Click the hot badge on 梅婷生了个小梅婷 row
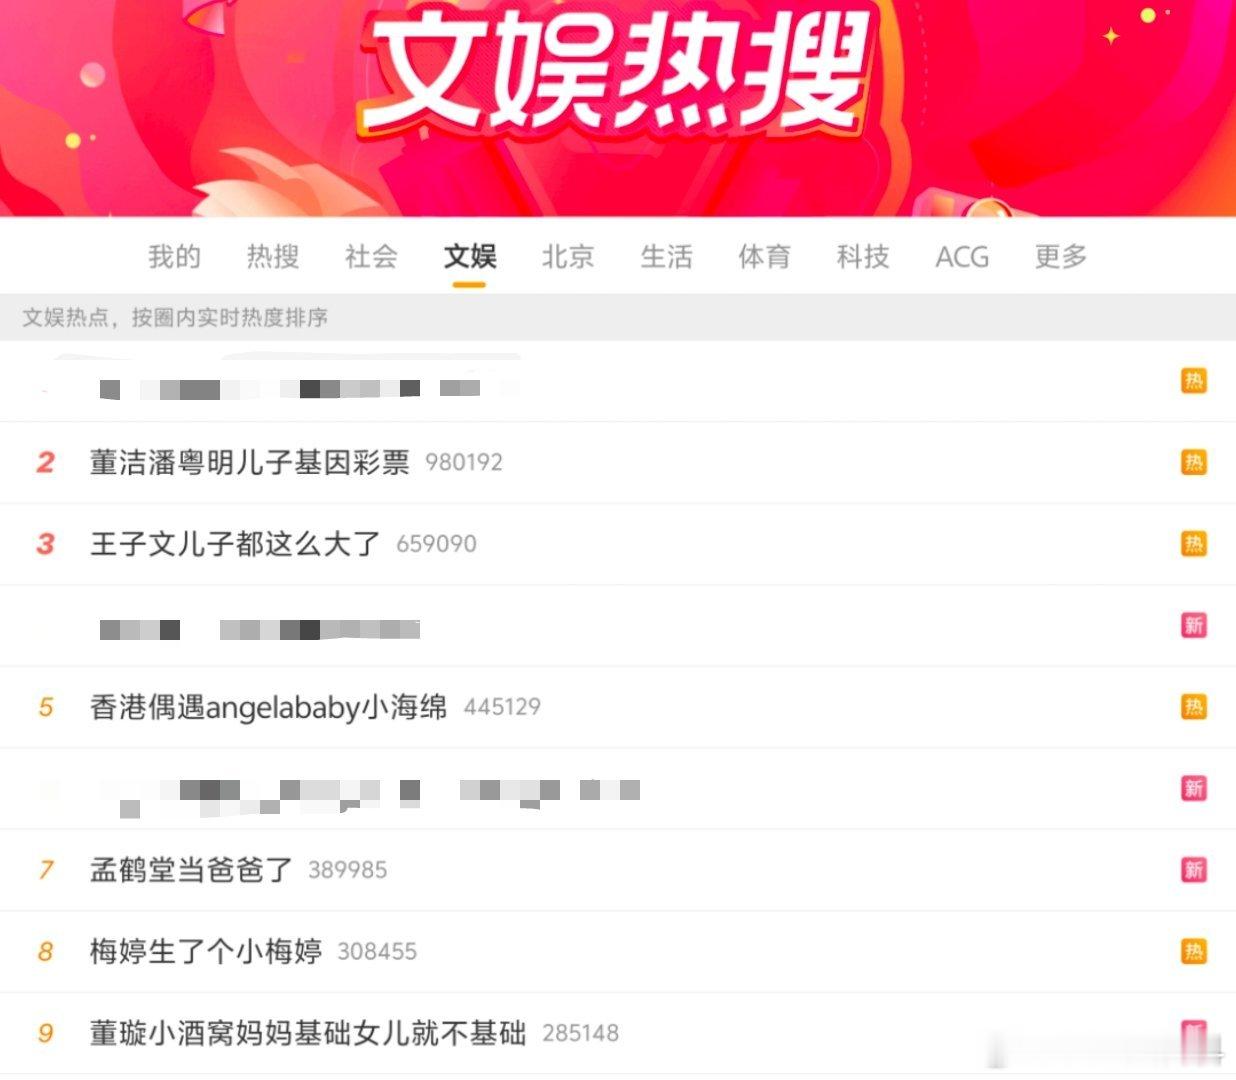 [1193, 951]
